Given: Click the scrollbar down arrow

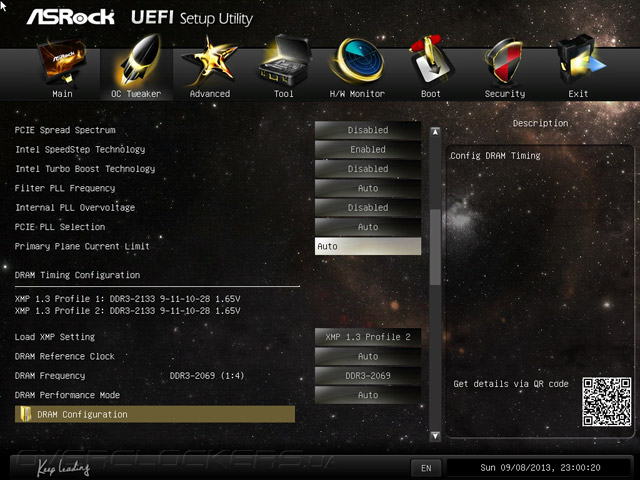Looking at the screenshot, I should click(x=435, y=436).
